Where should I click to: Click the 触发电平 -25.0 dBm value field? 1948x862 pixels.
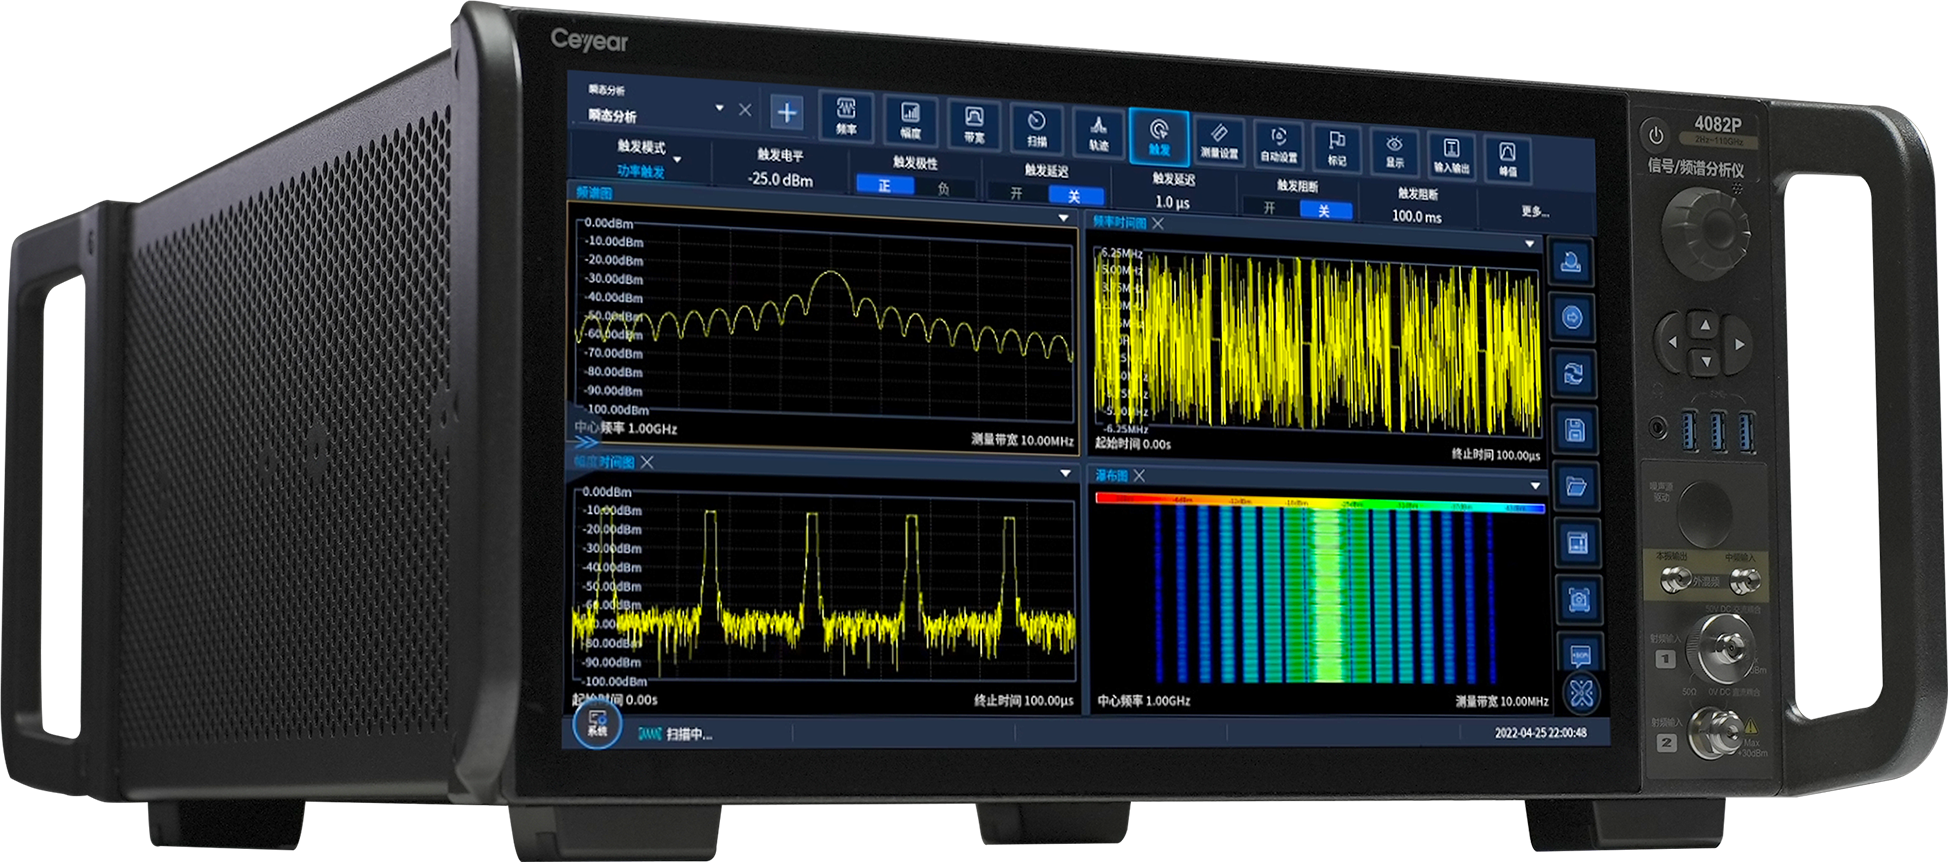pyautogui.click(x=780, y=180)
